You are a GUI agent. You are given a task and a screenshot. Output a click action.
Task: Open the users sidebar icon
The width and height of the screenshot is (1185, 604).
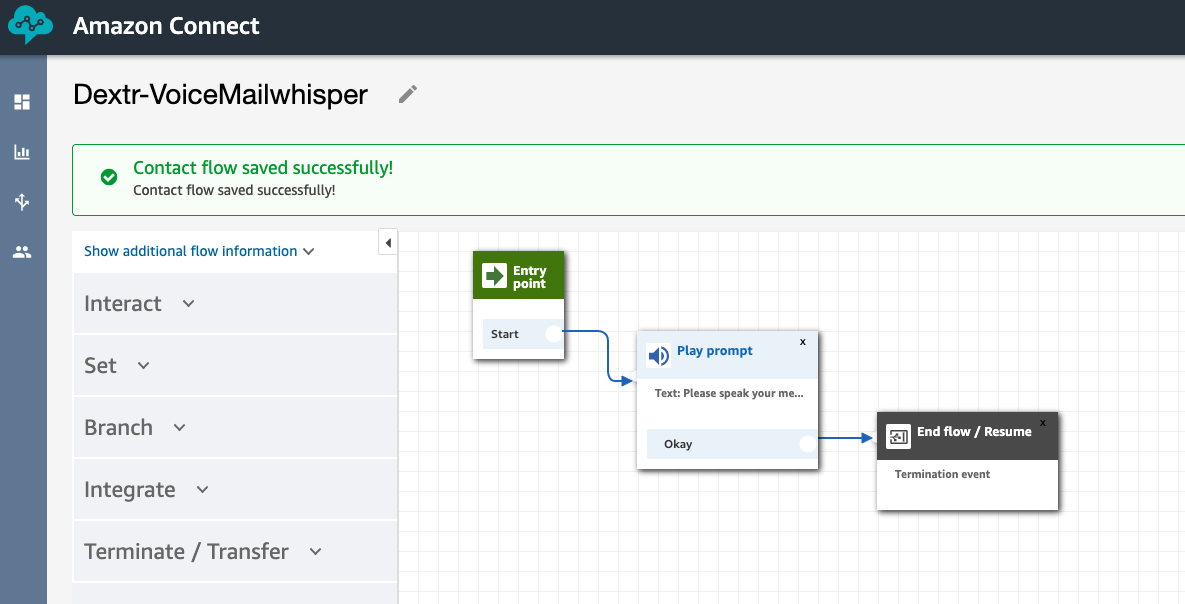tap(22, 252)
